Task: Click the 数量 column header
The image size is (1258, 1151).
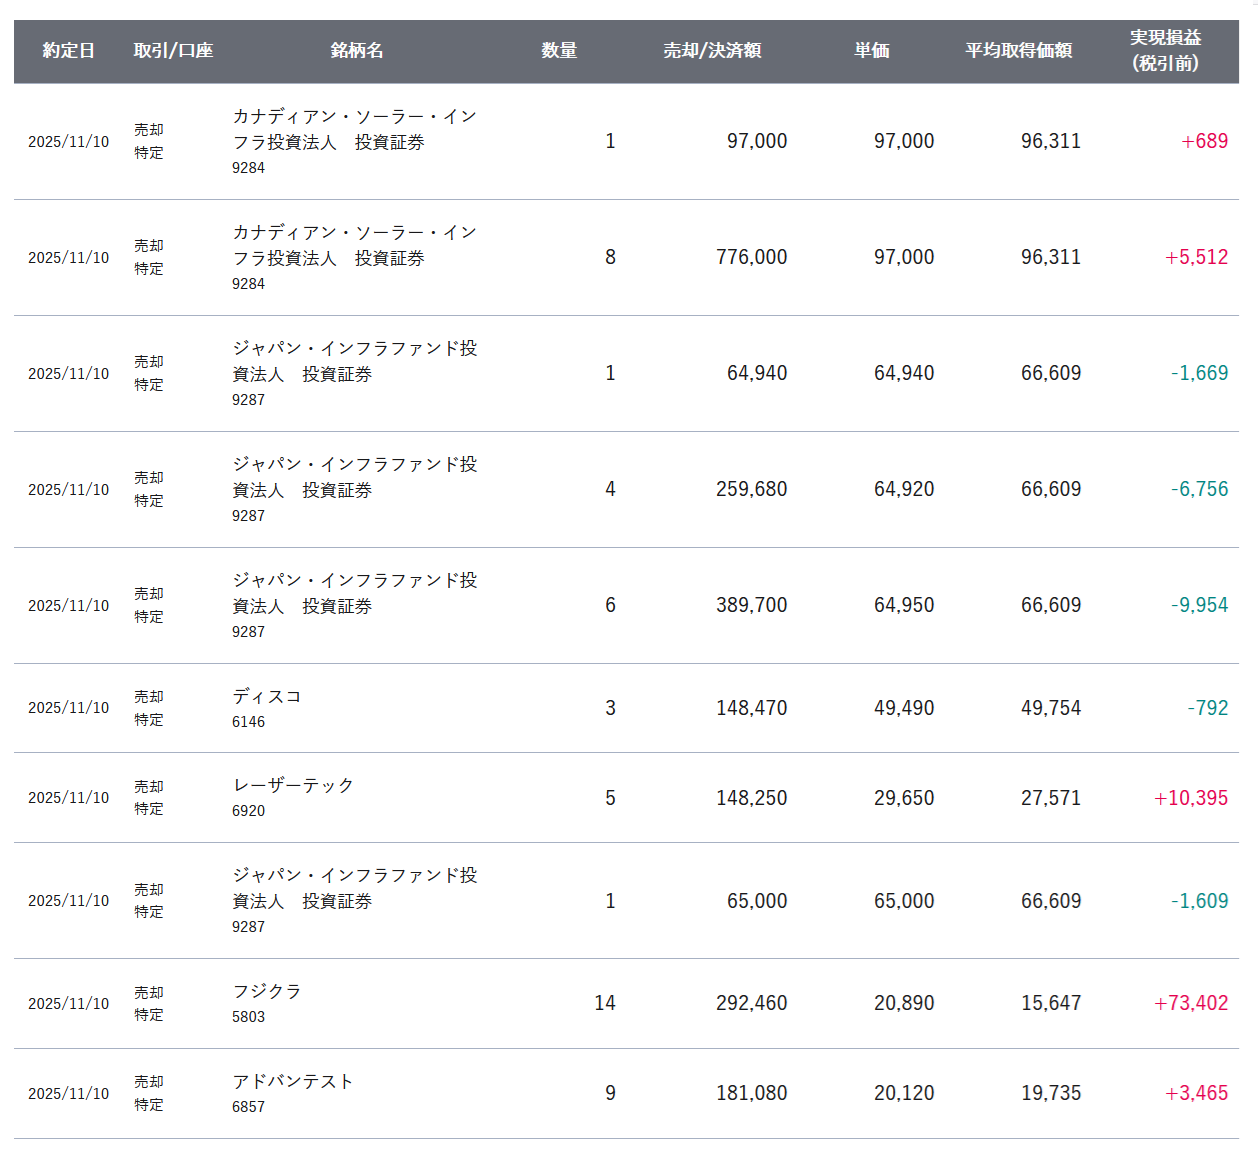Action: coord(559,51)
